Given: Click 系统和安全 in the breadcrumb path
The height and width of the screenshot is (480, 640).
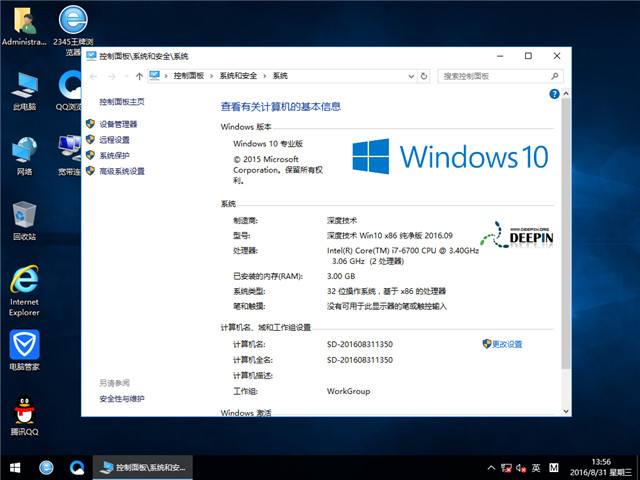Looking at the screenshot, I should click(x=237, y=76).
